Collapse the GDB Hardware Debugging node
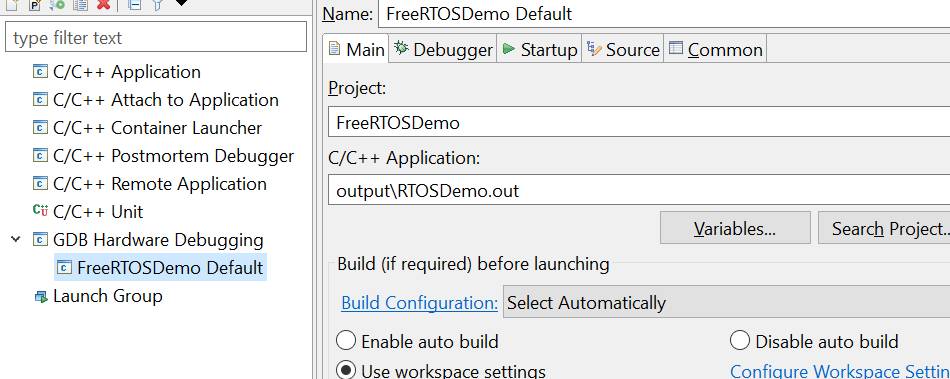Image resolution: width=950 pixels, height=379 pixels. point(16,240)
